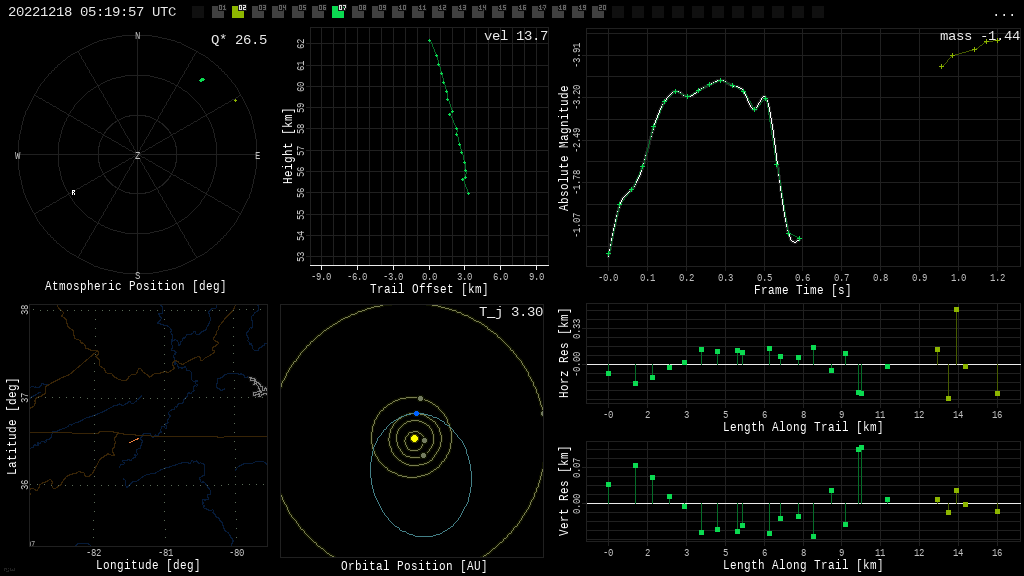Image resolution: width=1024 pixels, height=576 pixels.
Task: Click the orange meteor trail on the map
Action: [133, 440]
